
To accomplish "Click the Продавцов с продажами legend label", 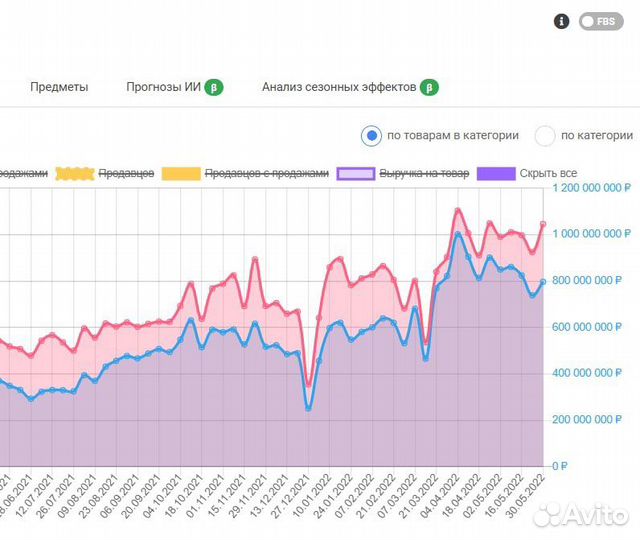I will [x=266, y=173].
